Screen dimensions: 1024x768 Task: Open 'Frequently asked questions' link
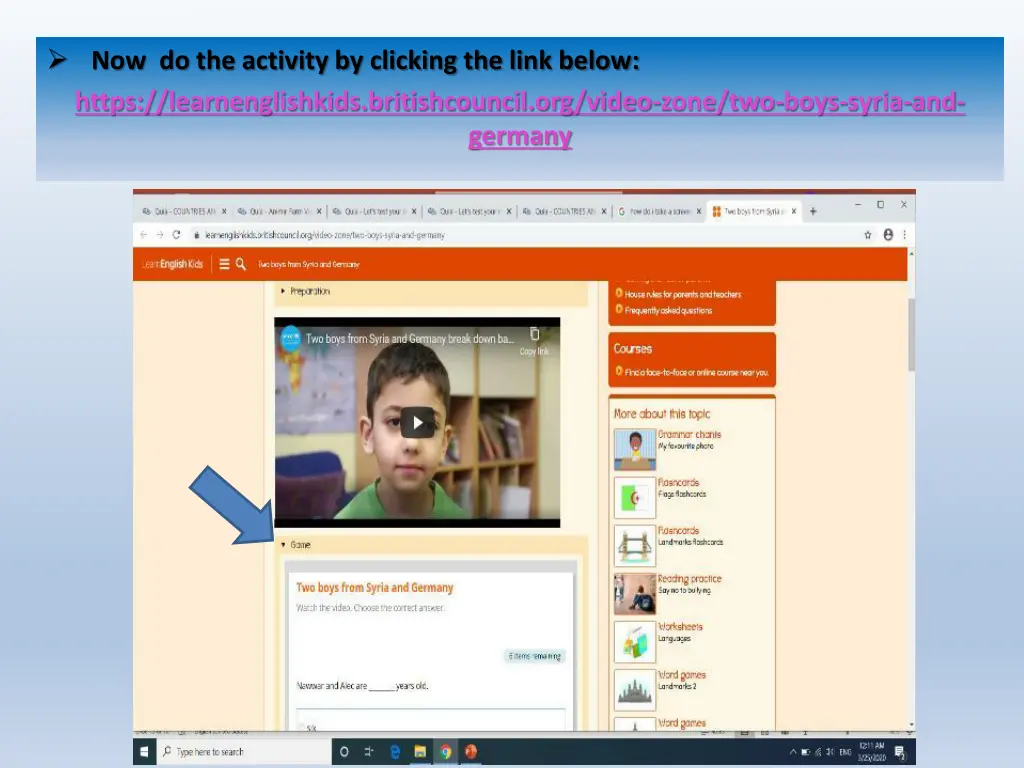click(x=668, y=310)
